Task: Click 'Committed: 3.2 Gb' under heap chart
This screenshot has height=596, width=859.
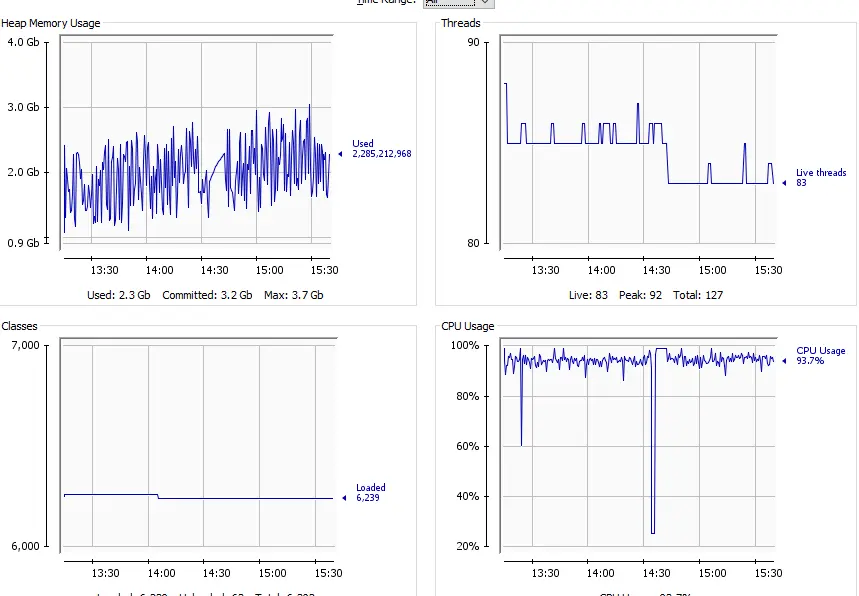Action: pos(207,295)
